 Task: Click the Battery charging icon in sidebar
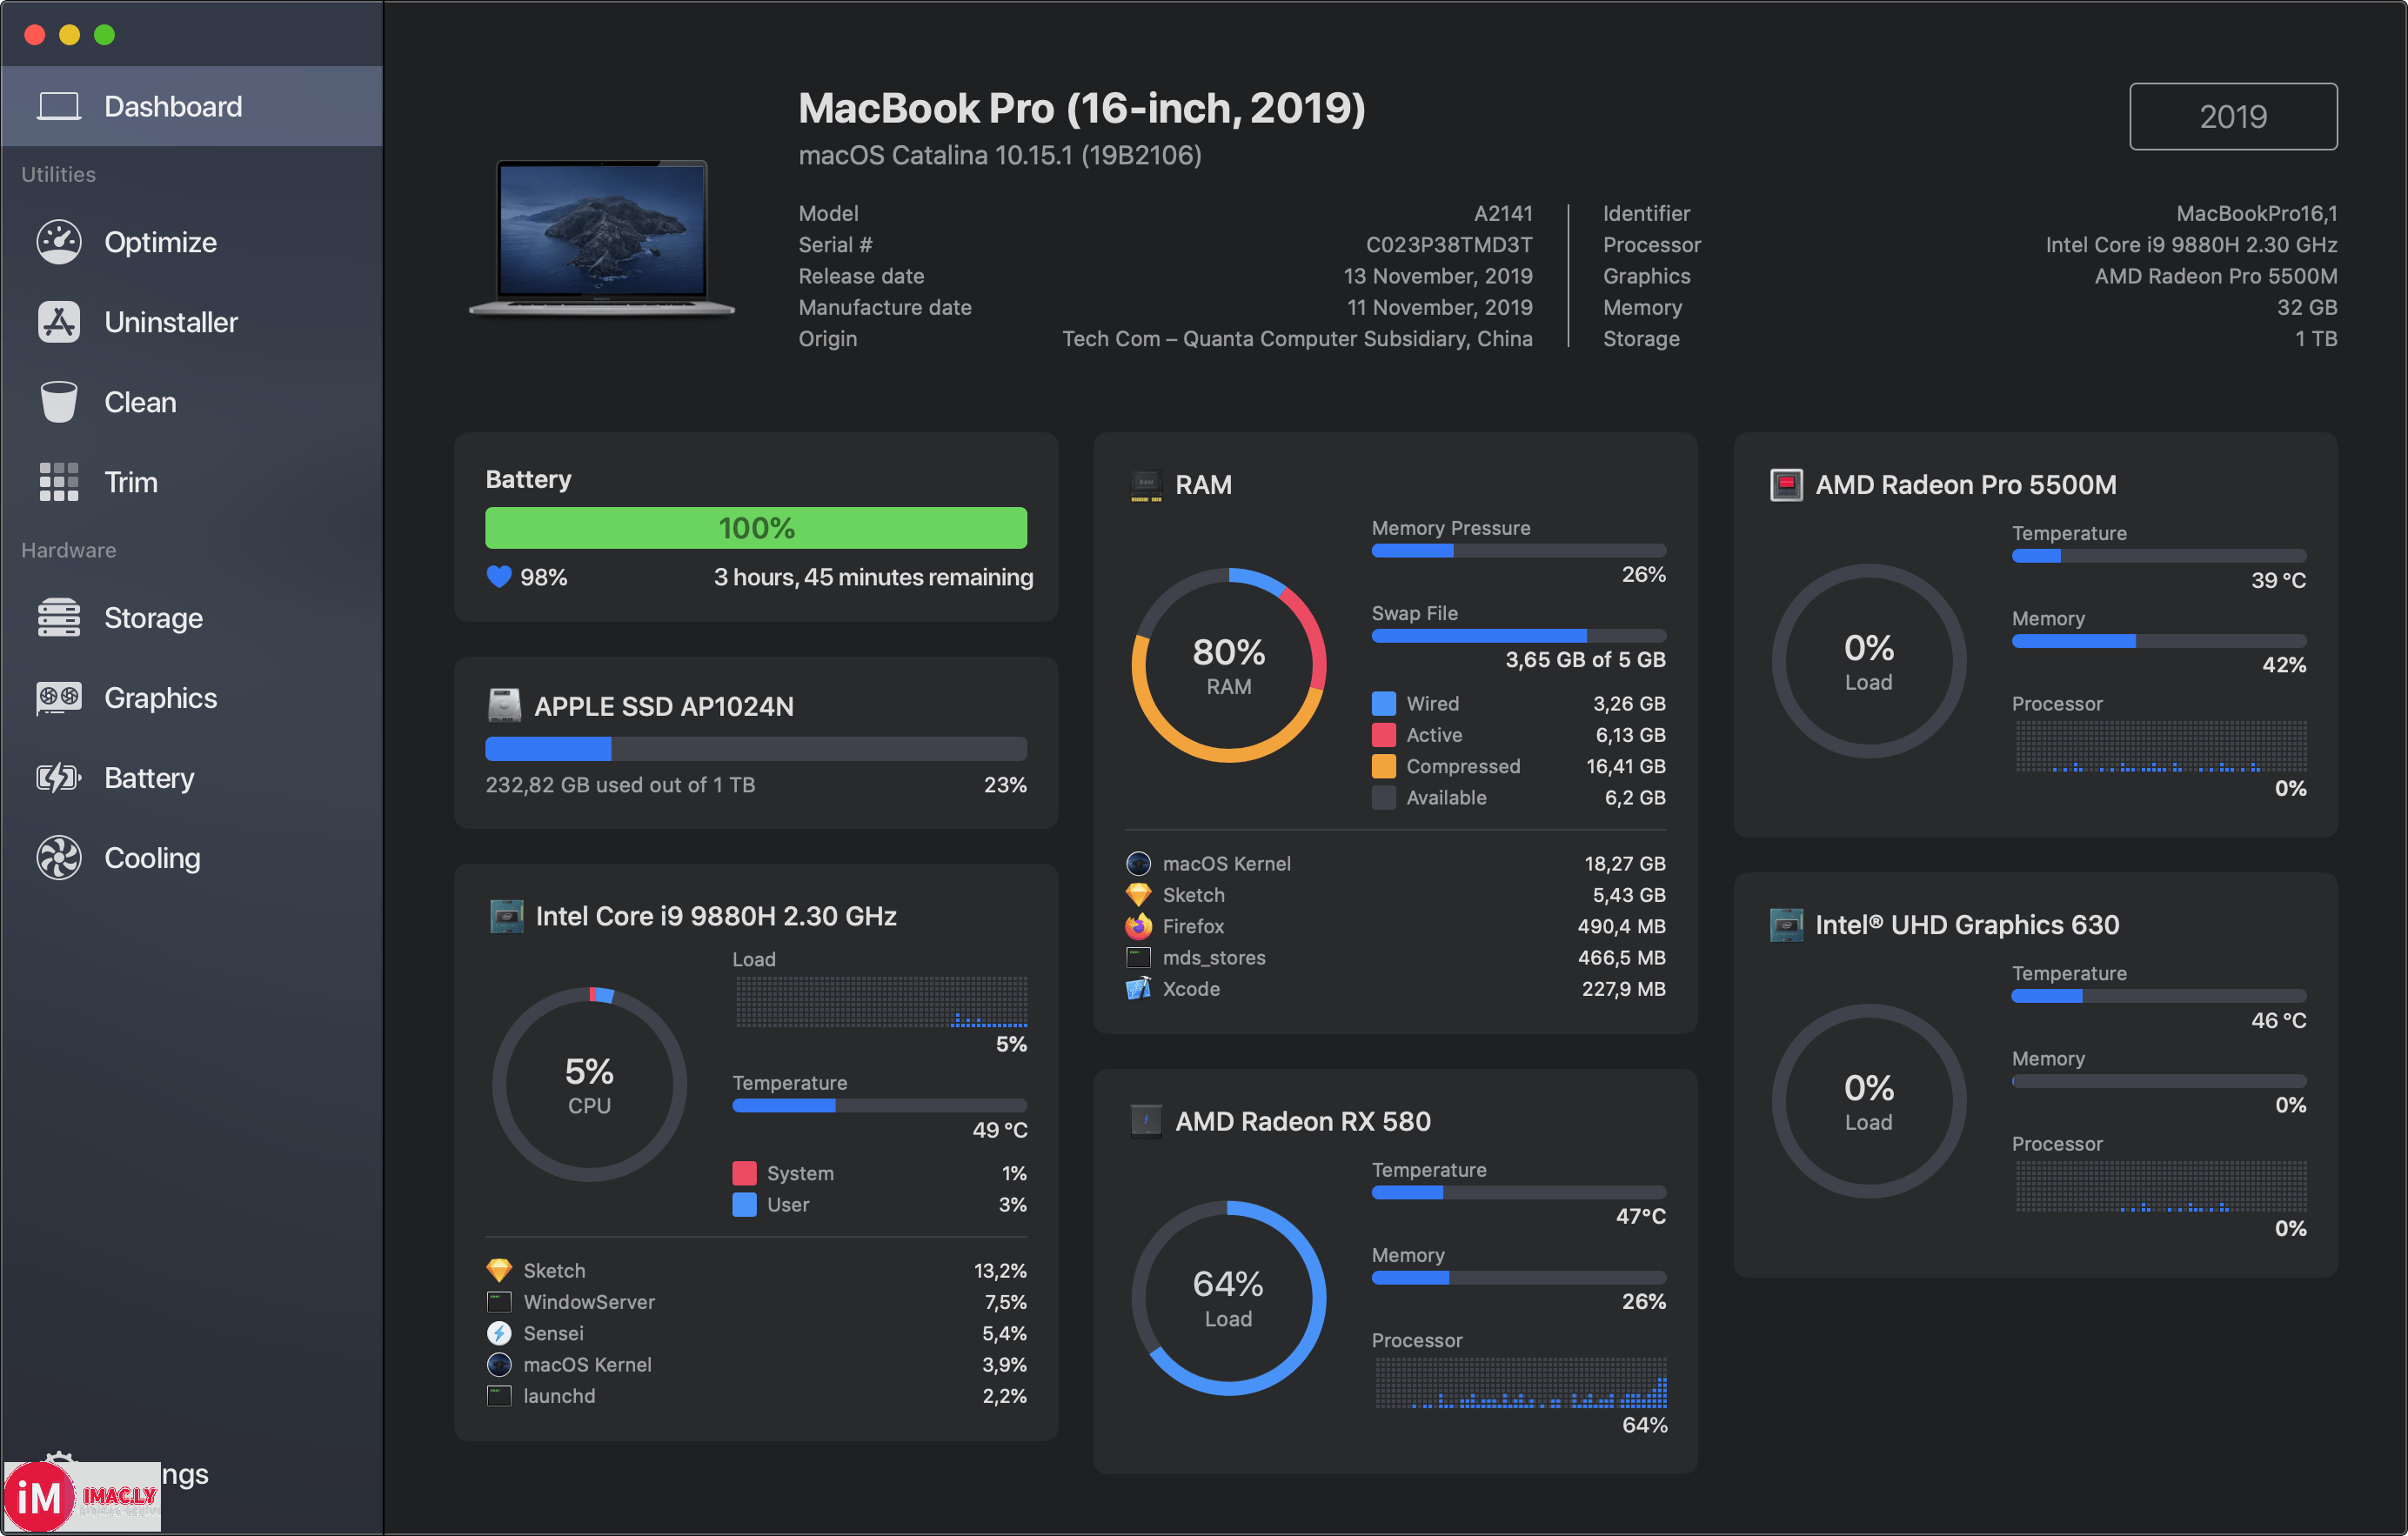coord(59,778)
